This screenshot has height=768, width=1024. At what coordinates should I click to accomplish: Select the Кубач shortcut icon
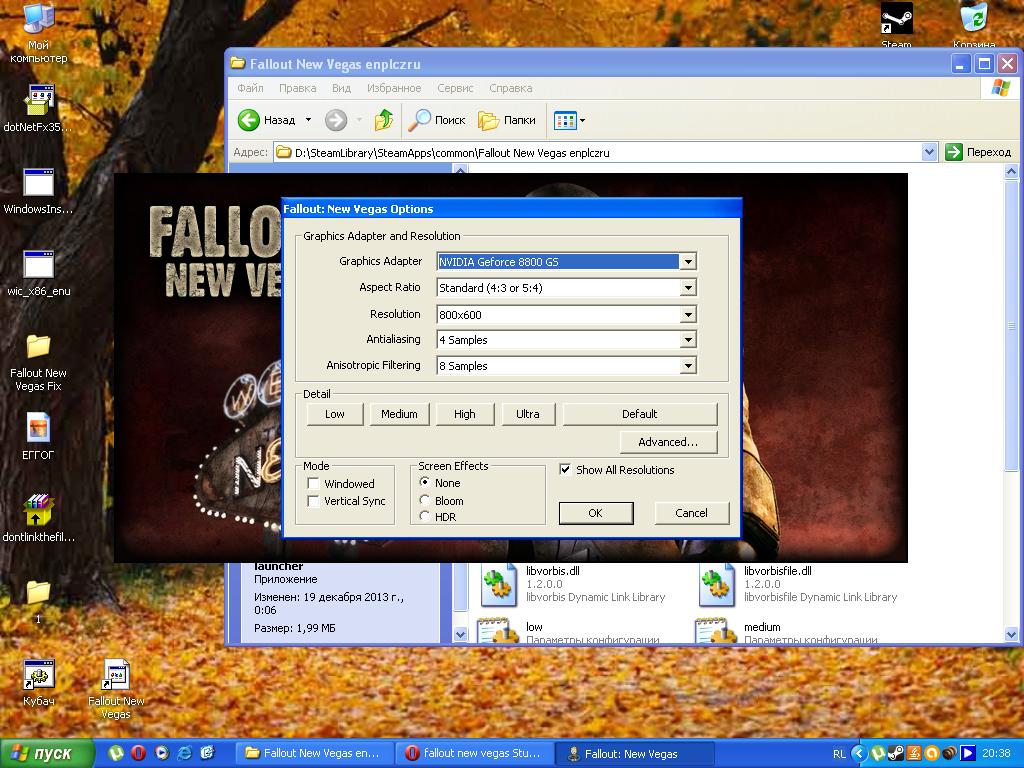[39, 675]
